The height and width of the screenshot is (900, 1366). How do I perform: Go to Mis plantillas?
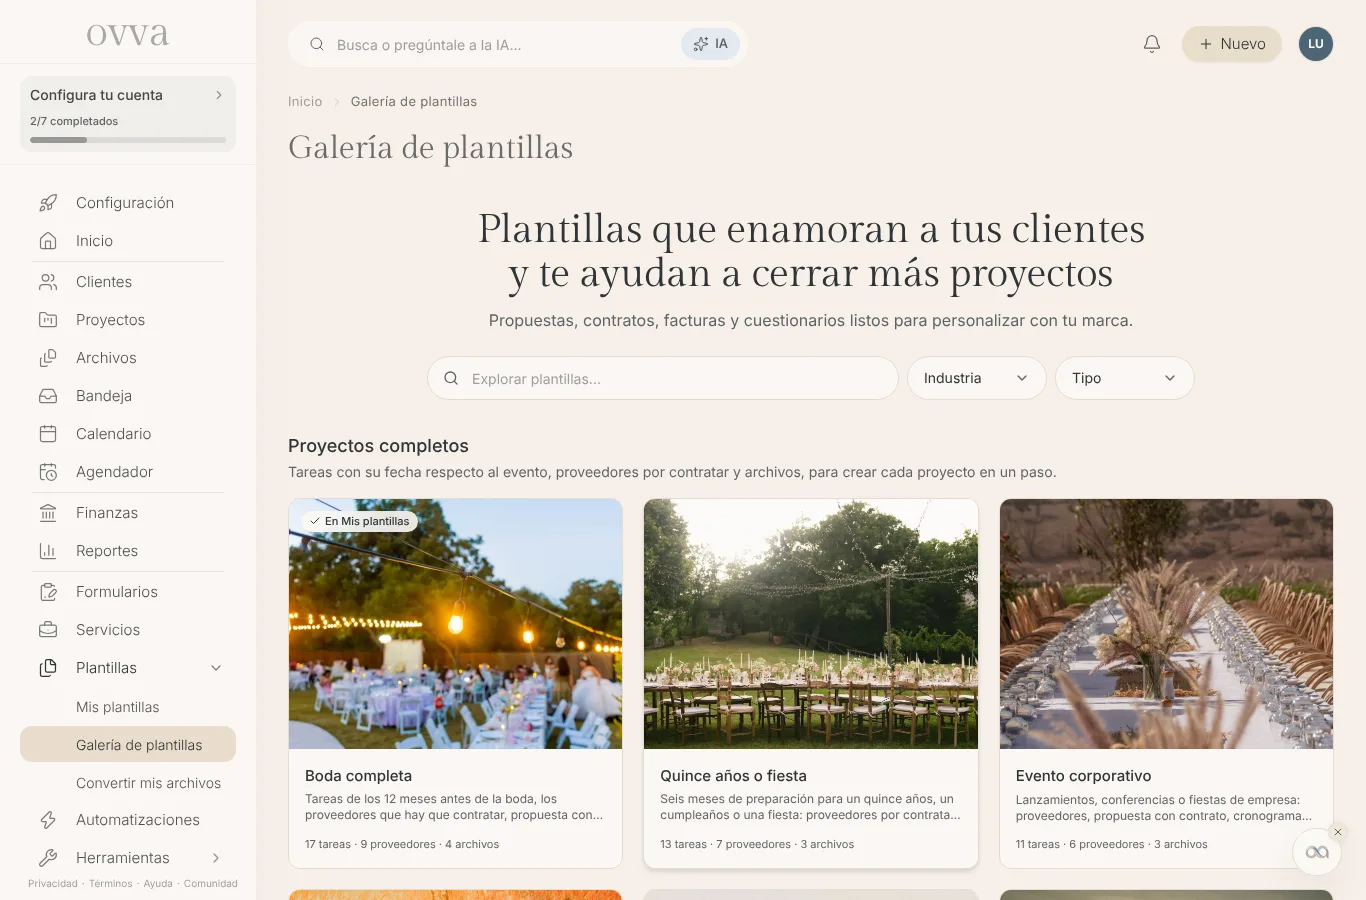[118, 707]
